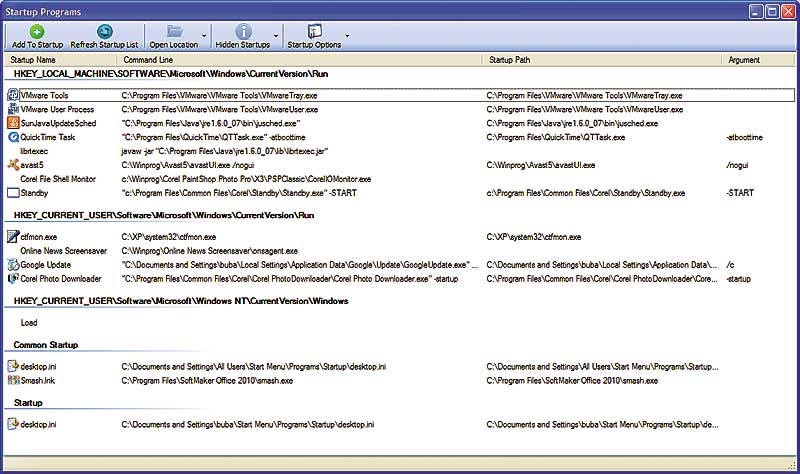Click the VMware Tools entry icon

pos(13,95)
